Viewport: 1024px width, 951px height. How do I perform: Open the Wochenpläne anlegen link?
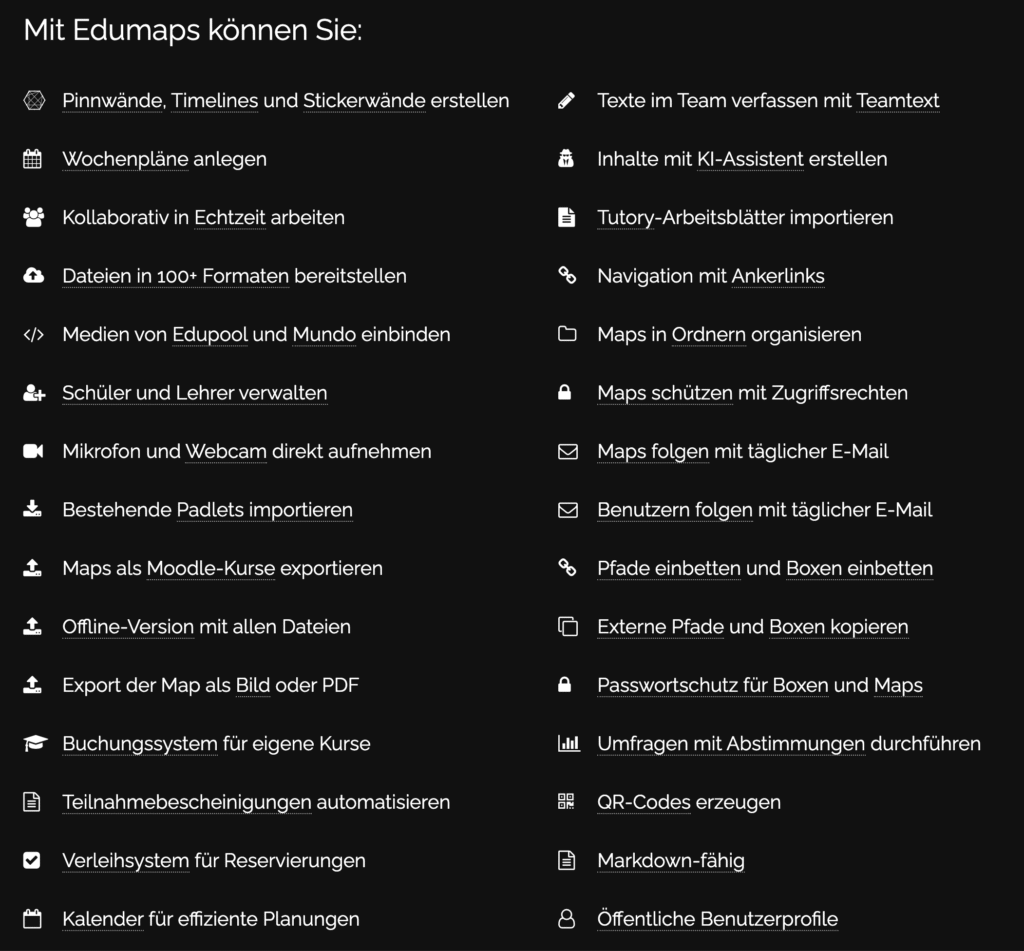click(165, 159)
